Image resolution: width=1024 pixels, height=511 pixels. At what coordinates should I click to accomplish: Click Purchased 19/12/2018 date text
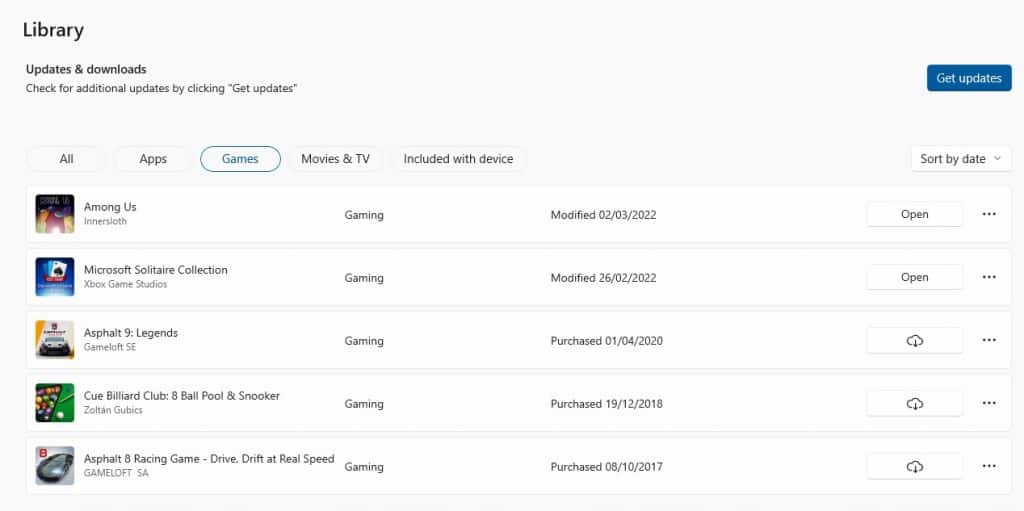(607, 404)
